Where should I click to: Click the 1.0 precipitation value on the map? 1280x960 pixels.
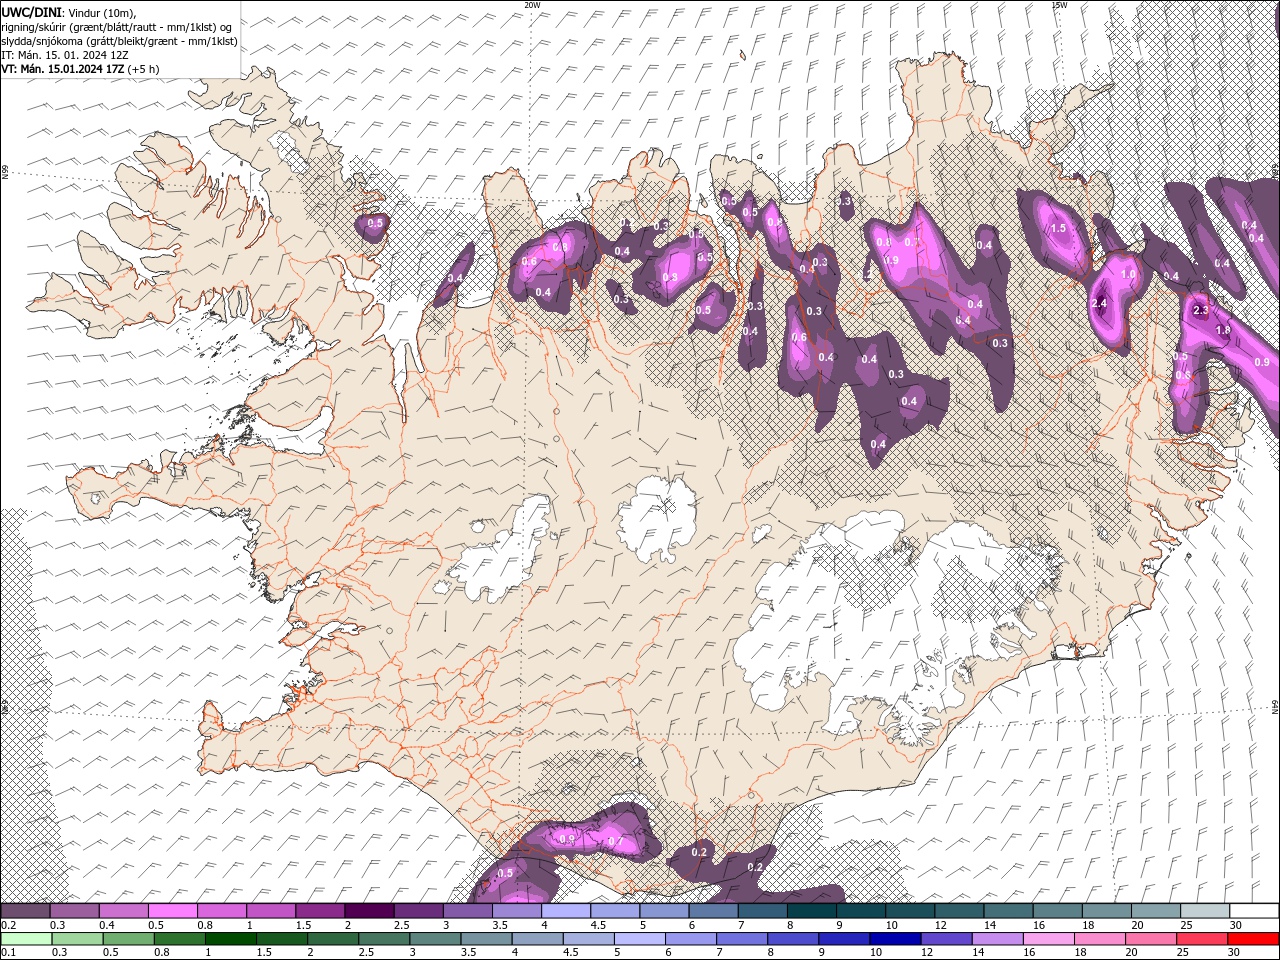1129,274
